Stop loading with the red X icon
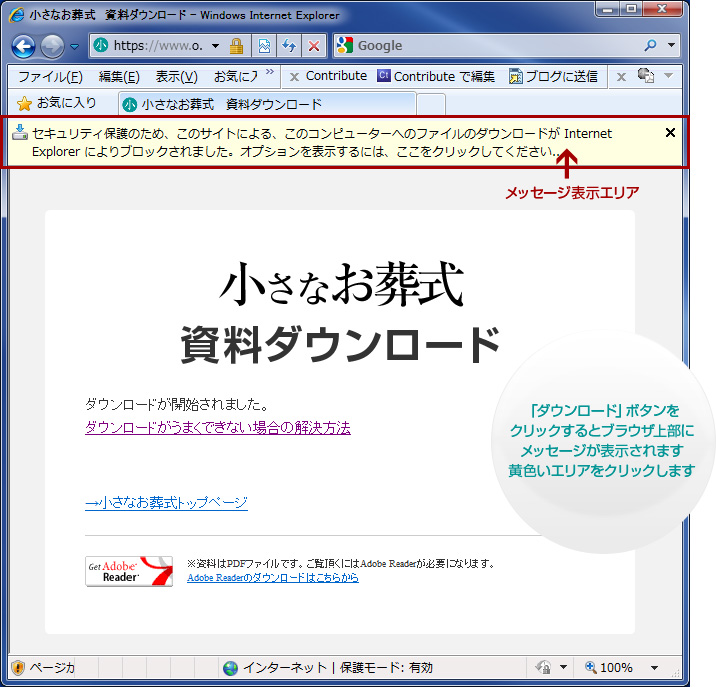The image size is (716, 687). [314, 46]
